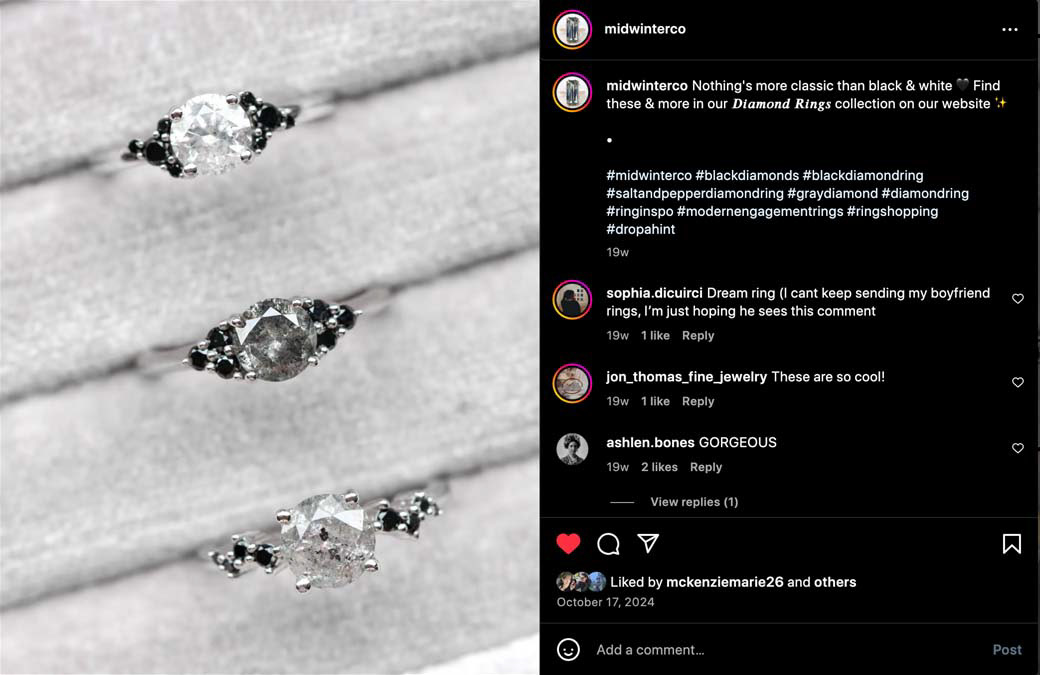1040x675 pixels.
Task: Like ashlen.bones' comment heart icon
Action: click(1017, 448)
